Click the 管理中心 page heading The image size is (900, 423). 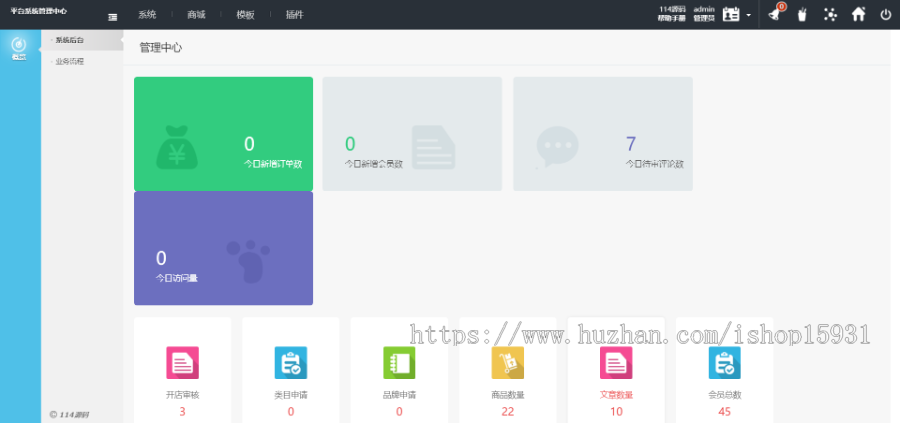coord(161,48)
